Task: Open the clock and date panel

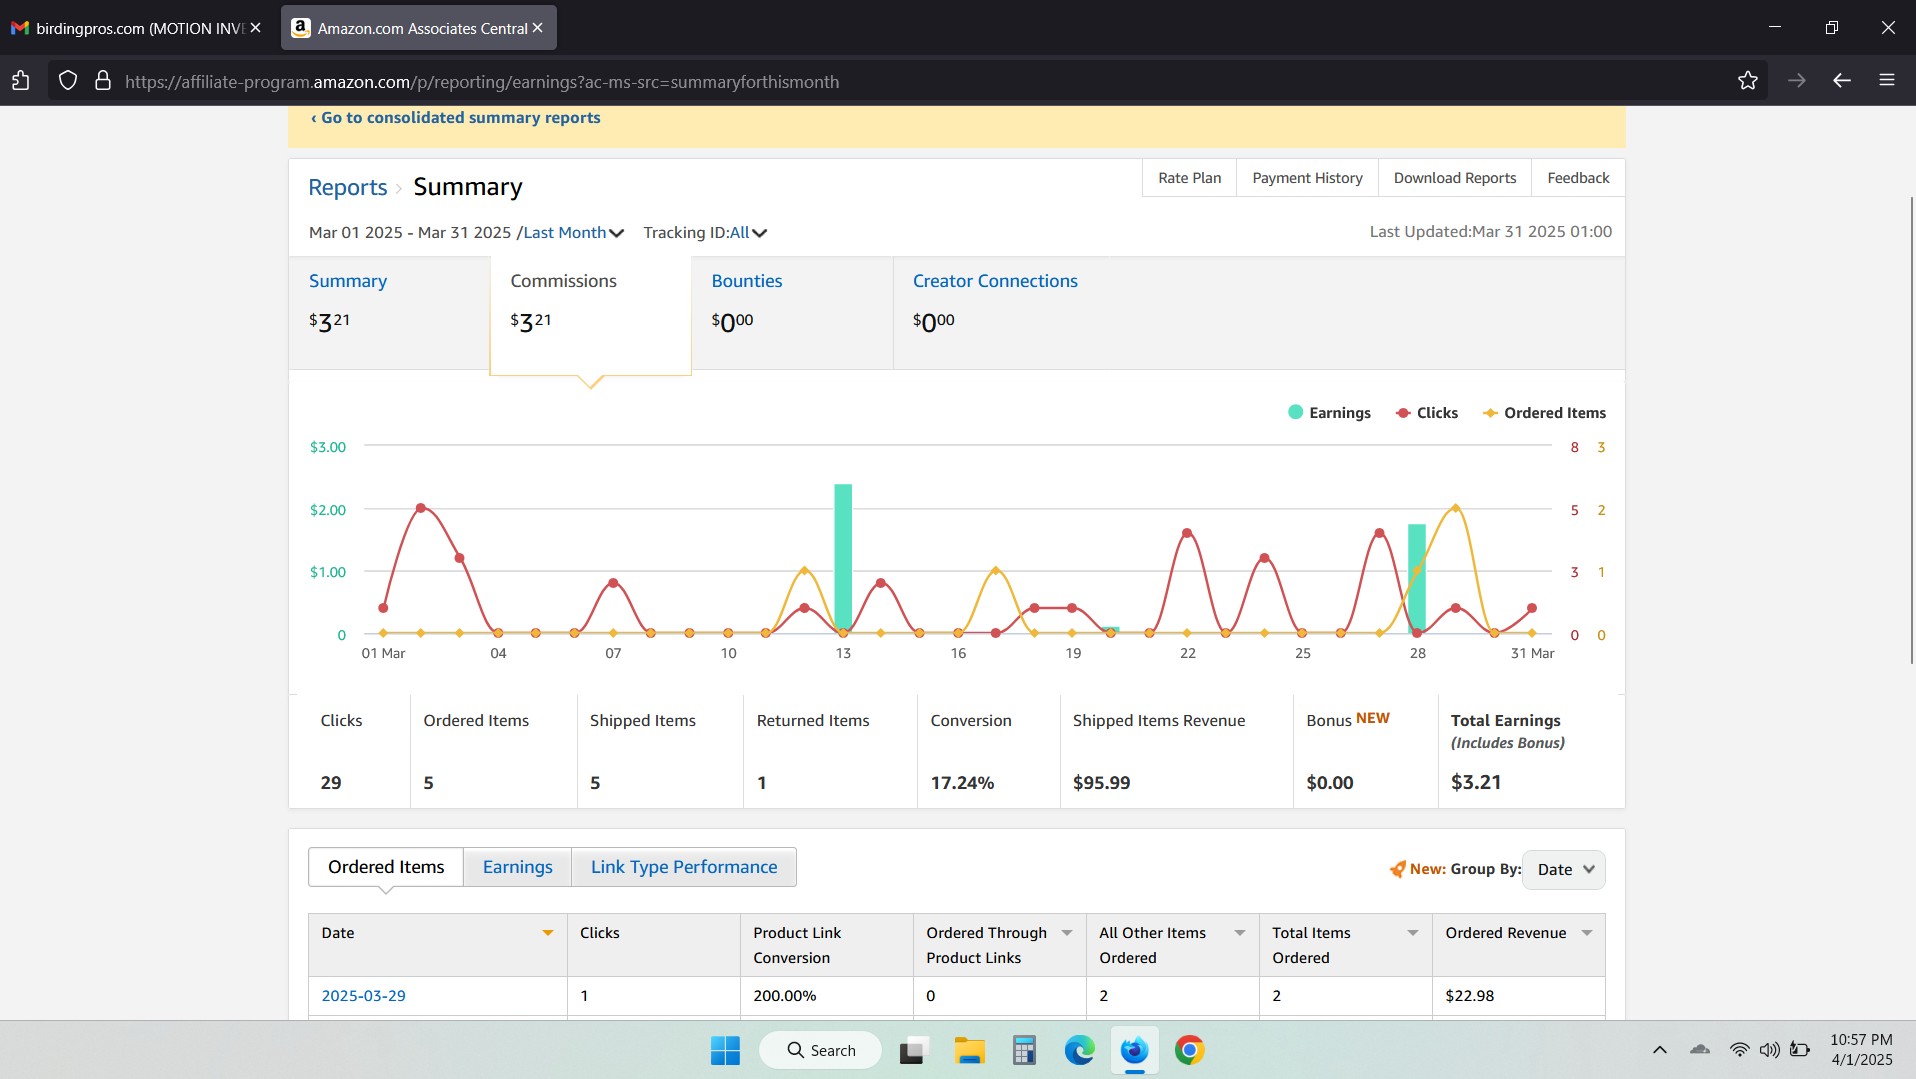Action: point(1861,1050)
